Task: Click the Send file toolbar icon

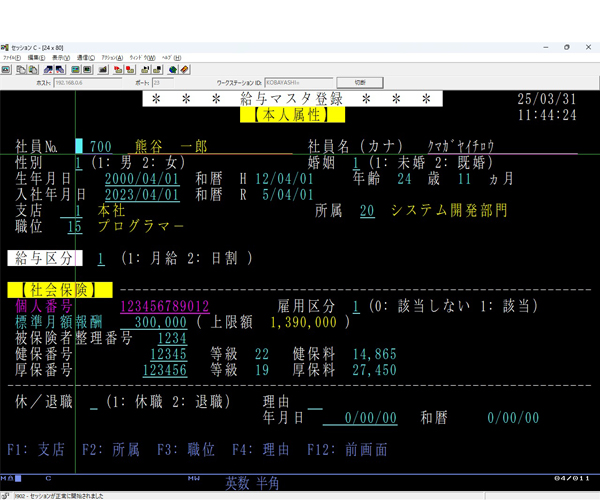Action: [x=46, y=69]
